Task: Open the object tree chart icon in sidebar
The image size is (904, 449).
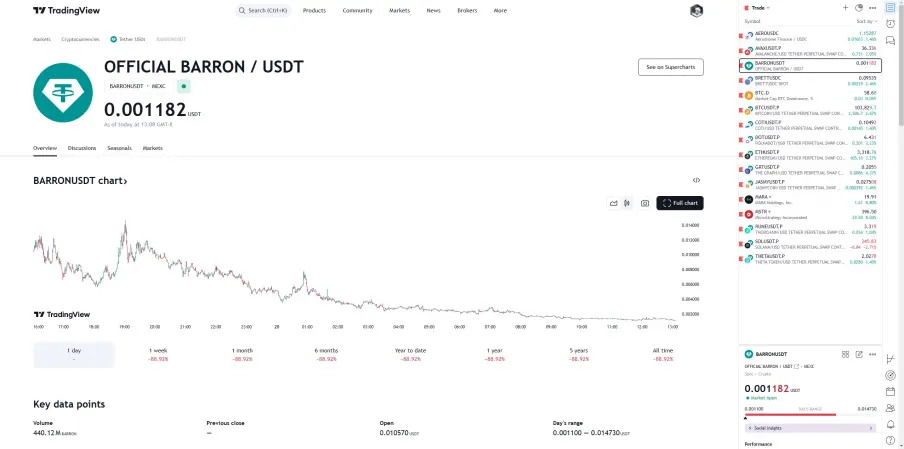Action: [x=890, y=359]
